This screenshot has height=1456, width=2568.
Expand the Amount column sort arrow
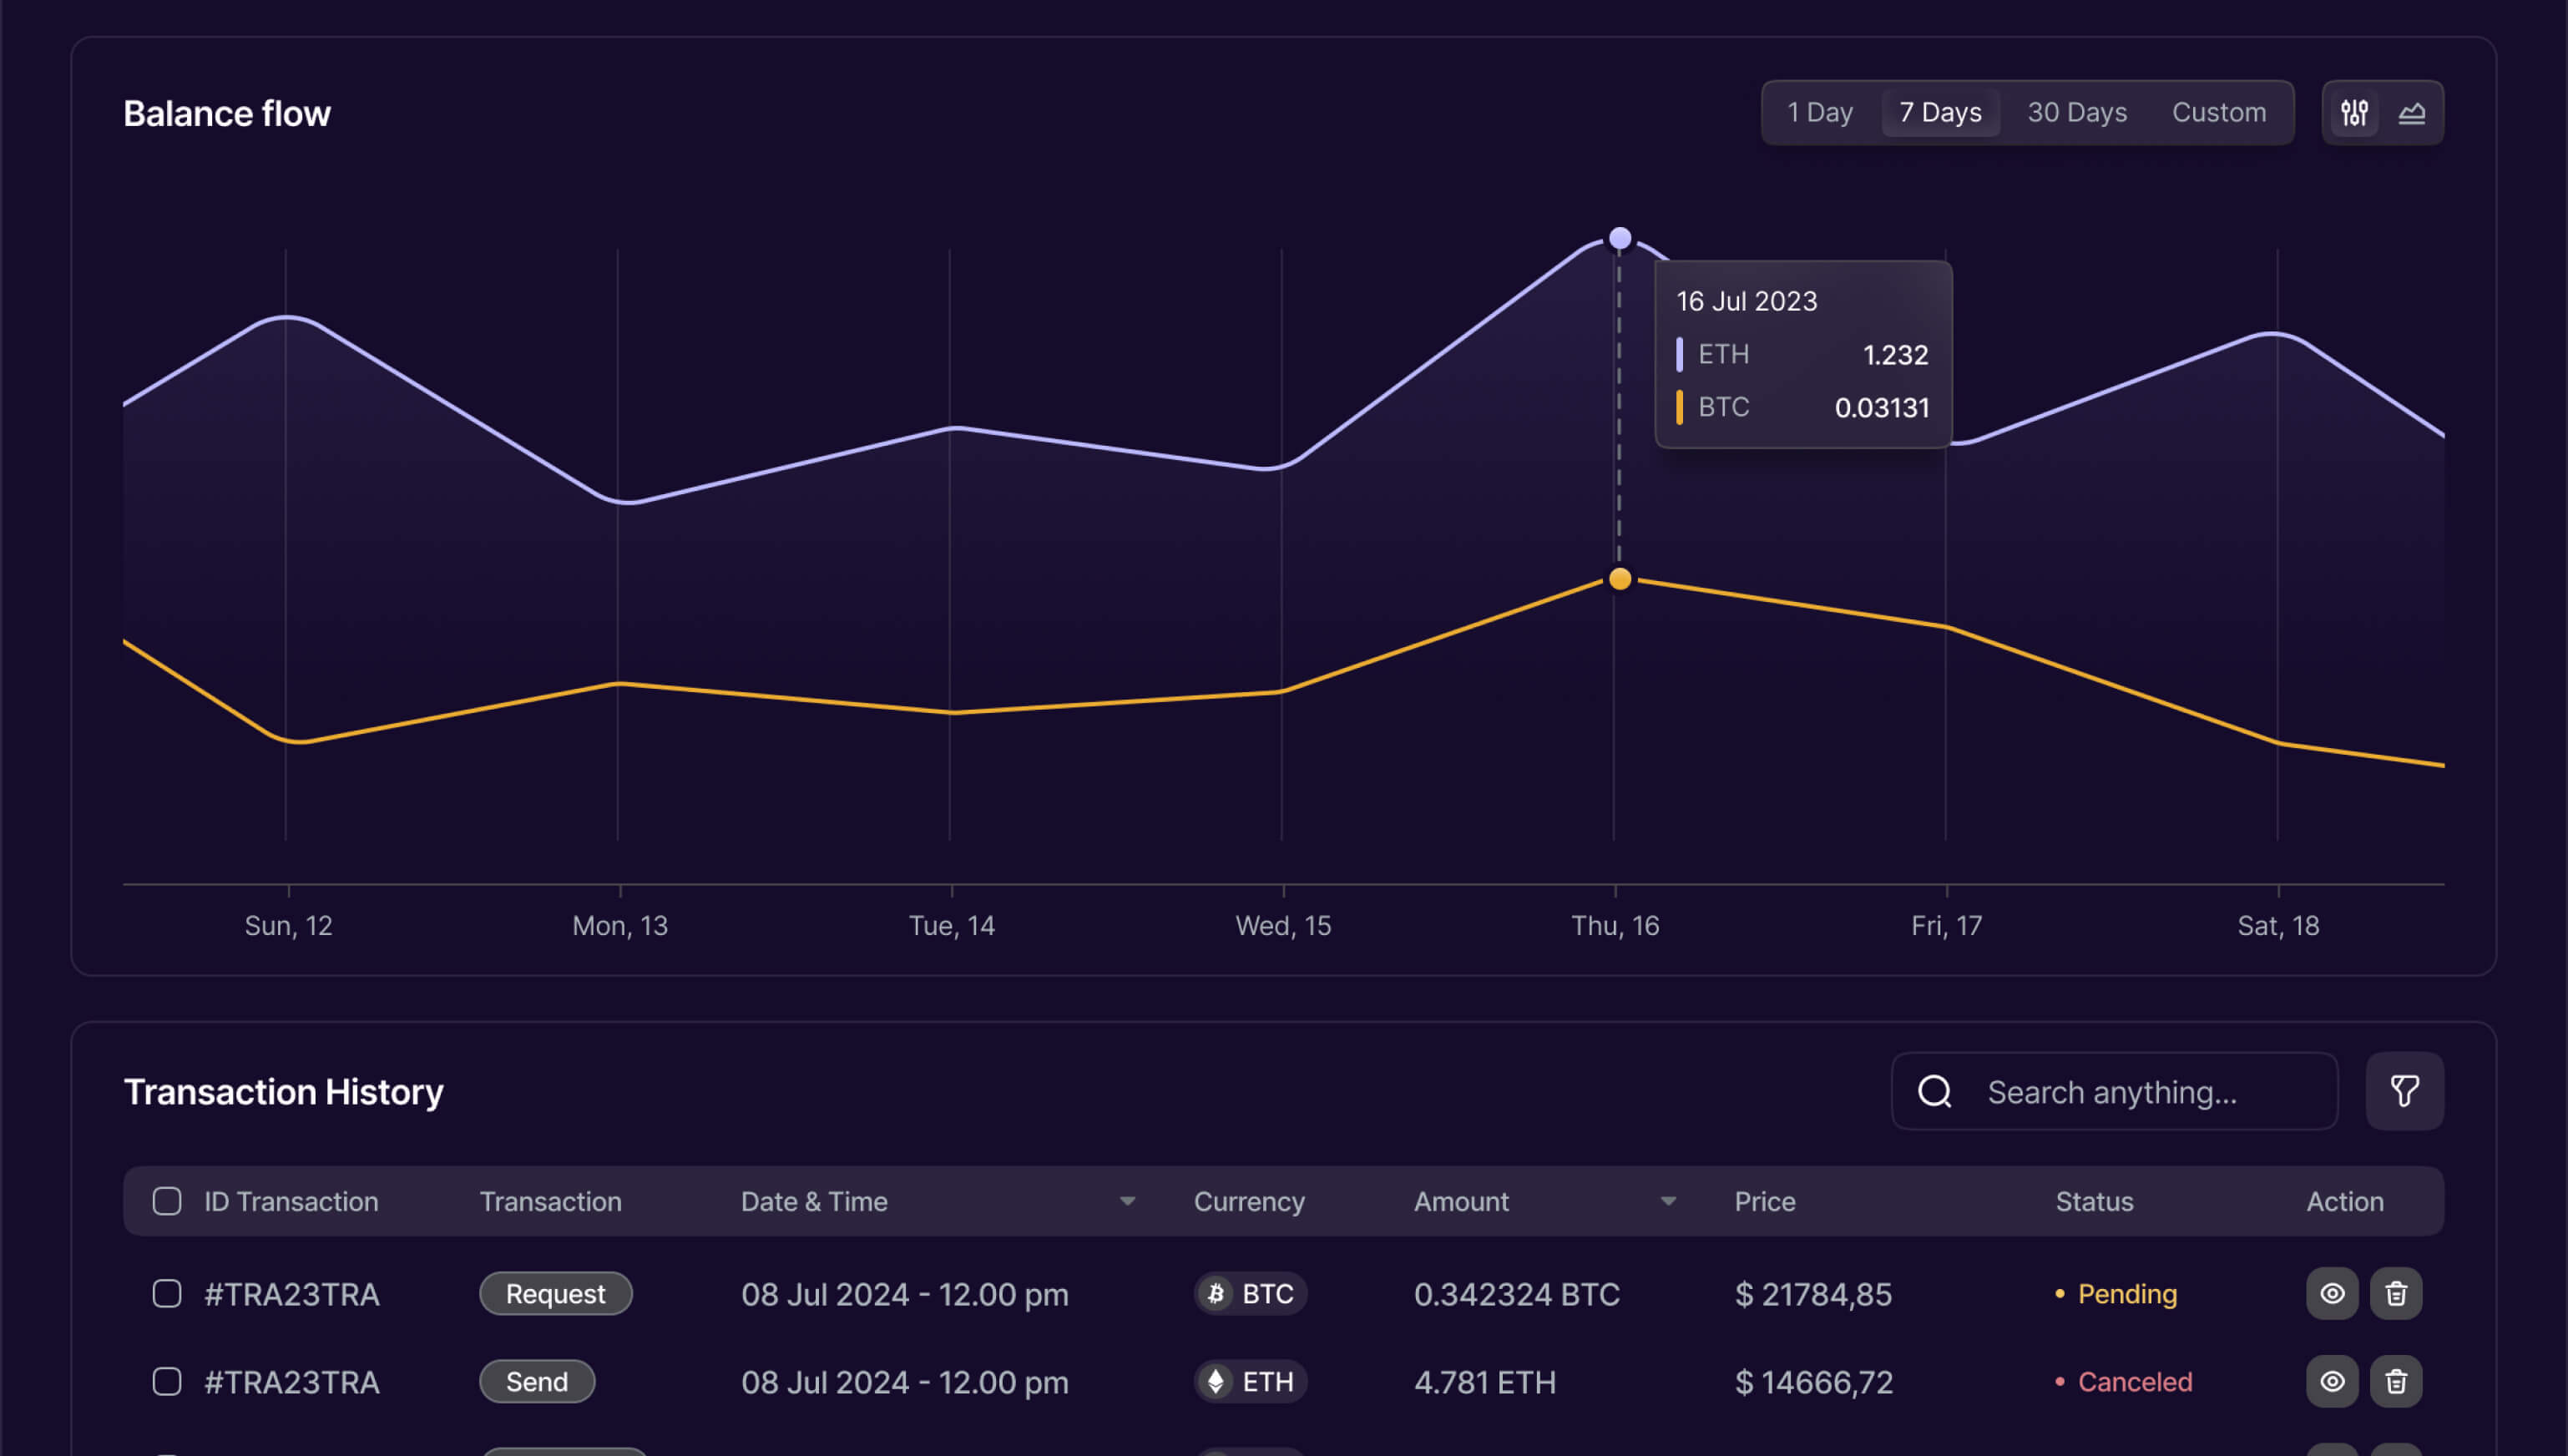[x=1668, y=1201]
